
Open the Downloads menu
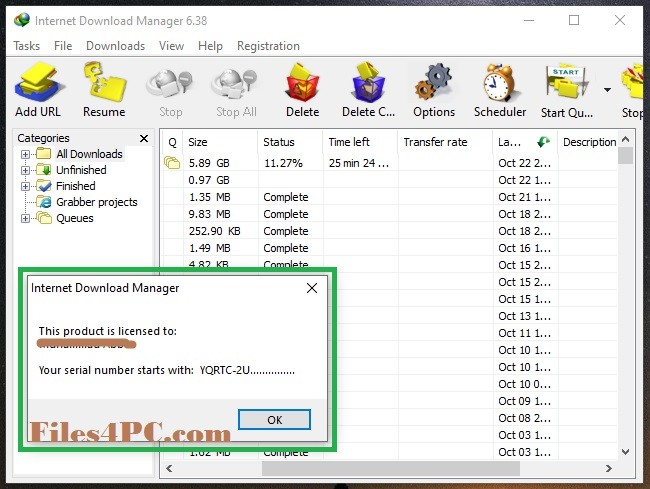(116, 46)
